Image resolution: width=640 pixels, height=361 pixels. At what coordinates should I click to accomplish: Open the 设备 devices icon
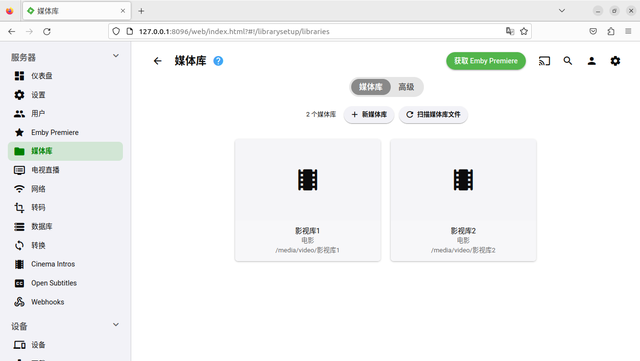pyautogui.click(x=19, y=345)
